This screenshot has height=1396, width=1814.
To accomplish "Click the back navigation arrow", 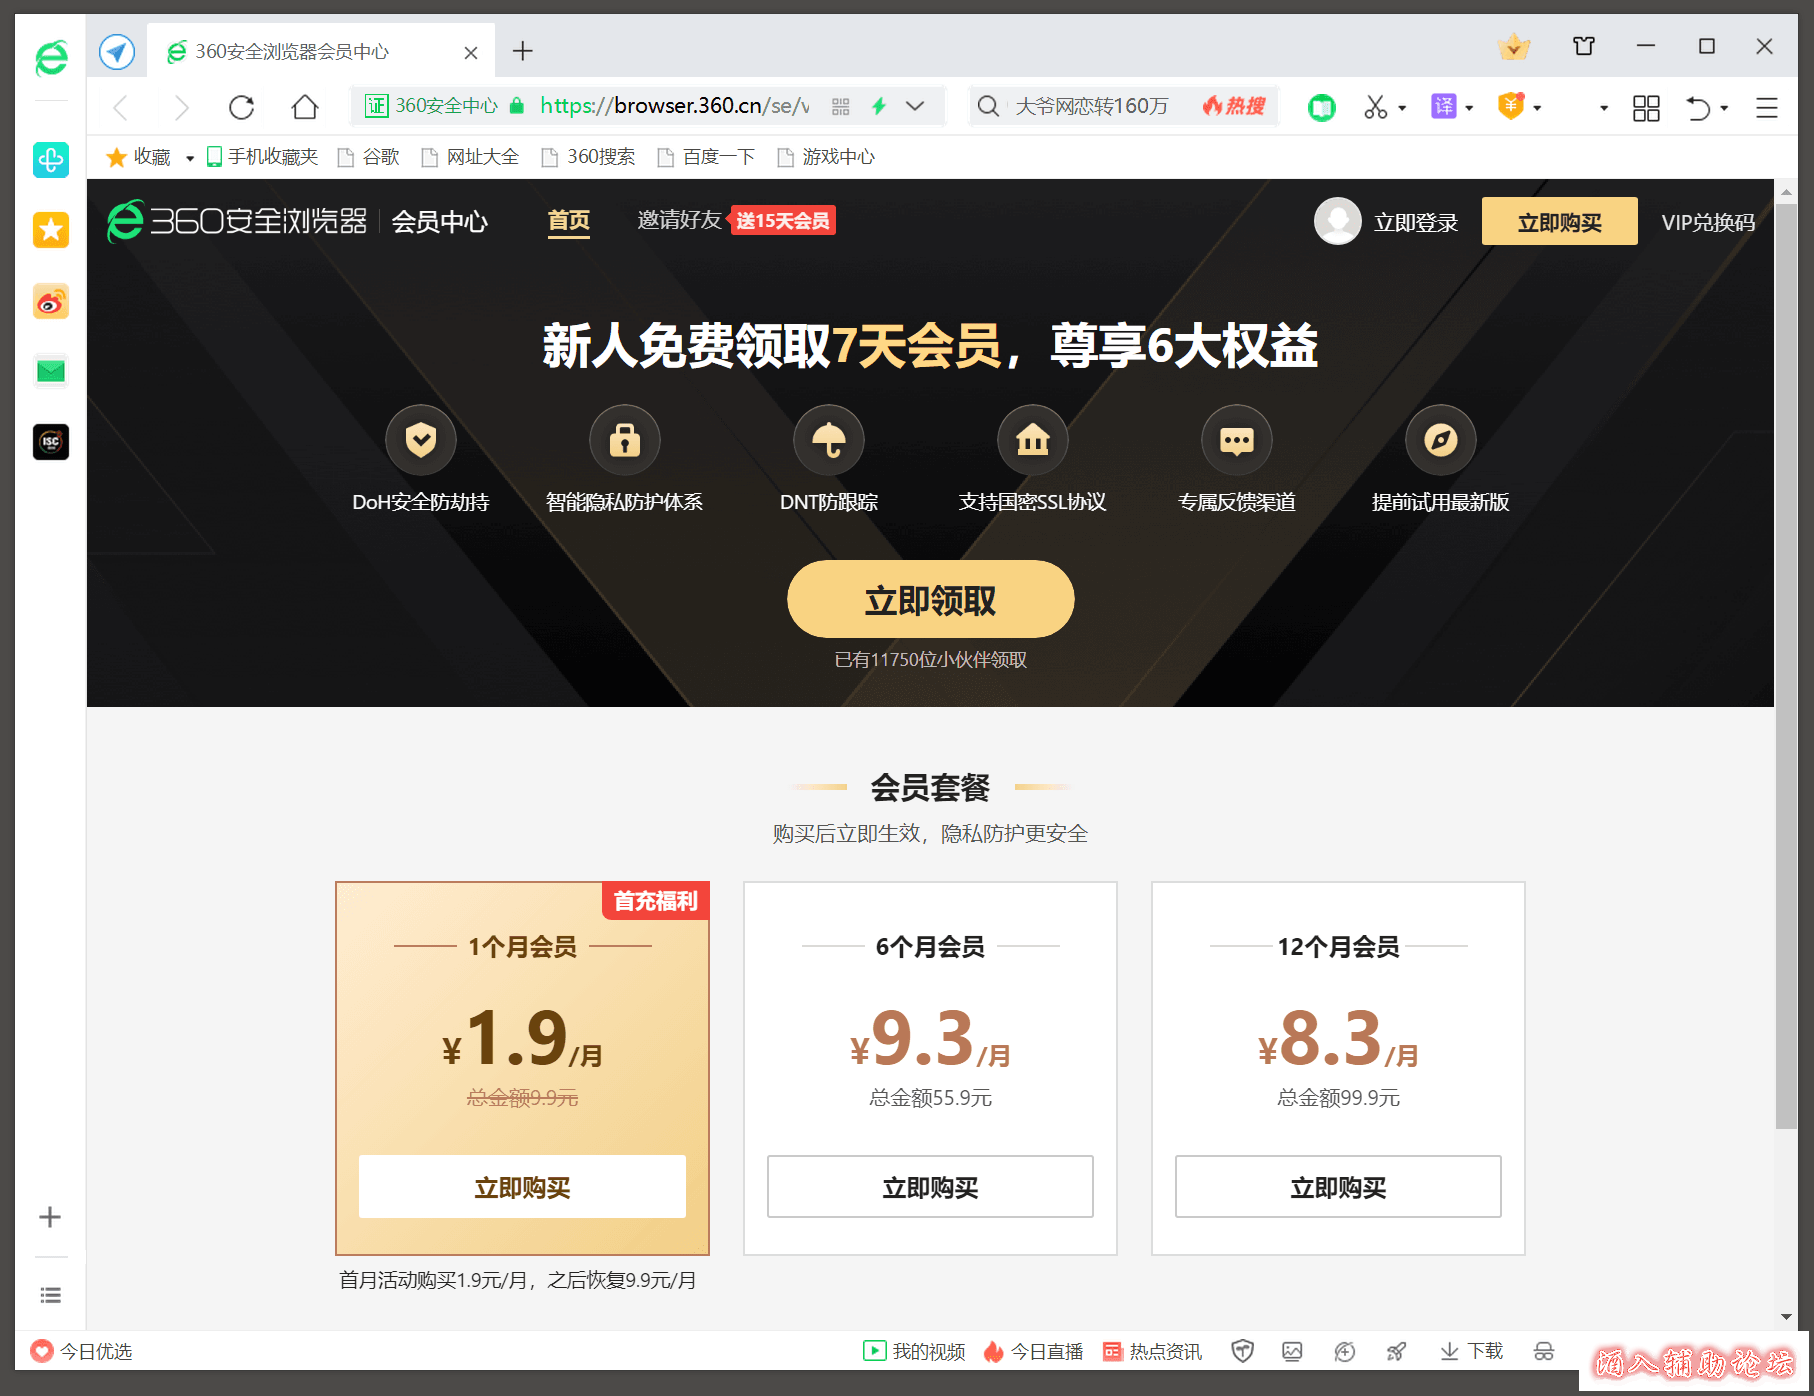I will point(121,107).
